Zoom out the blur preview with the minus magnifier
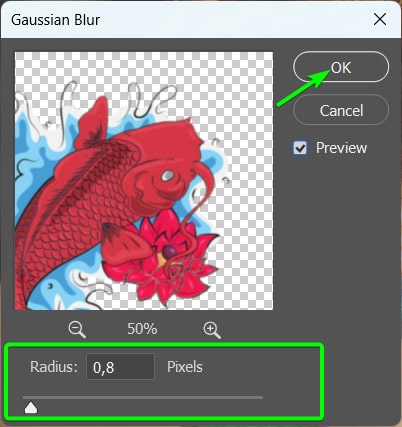 77,330
